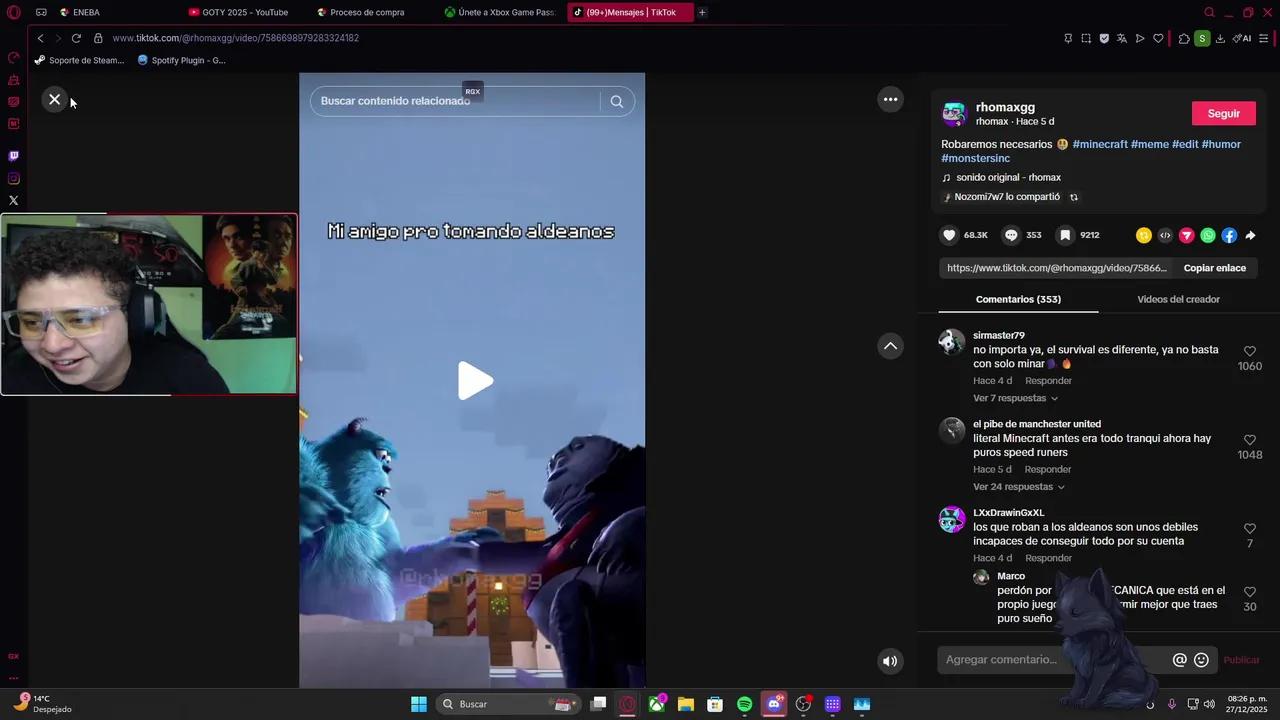Share the video to WhatsApp
Viewport: 1280px width, 720px height.
pos(1208,235)
